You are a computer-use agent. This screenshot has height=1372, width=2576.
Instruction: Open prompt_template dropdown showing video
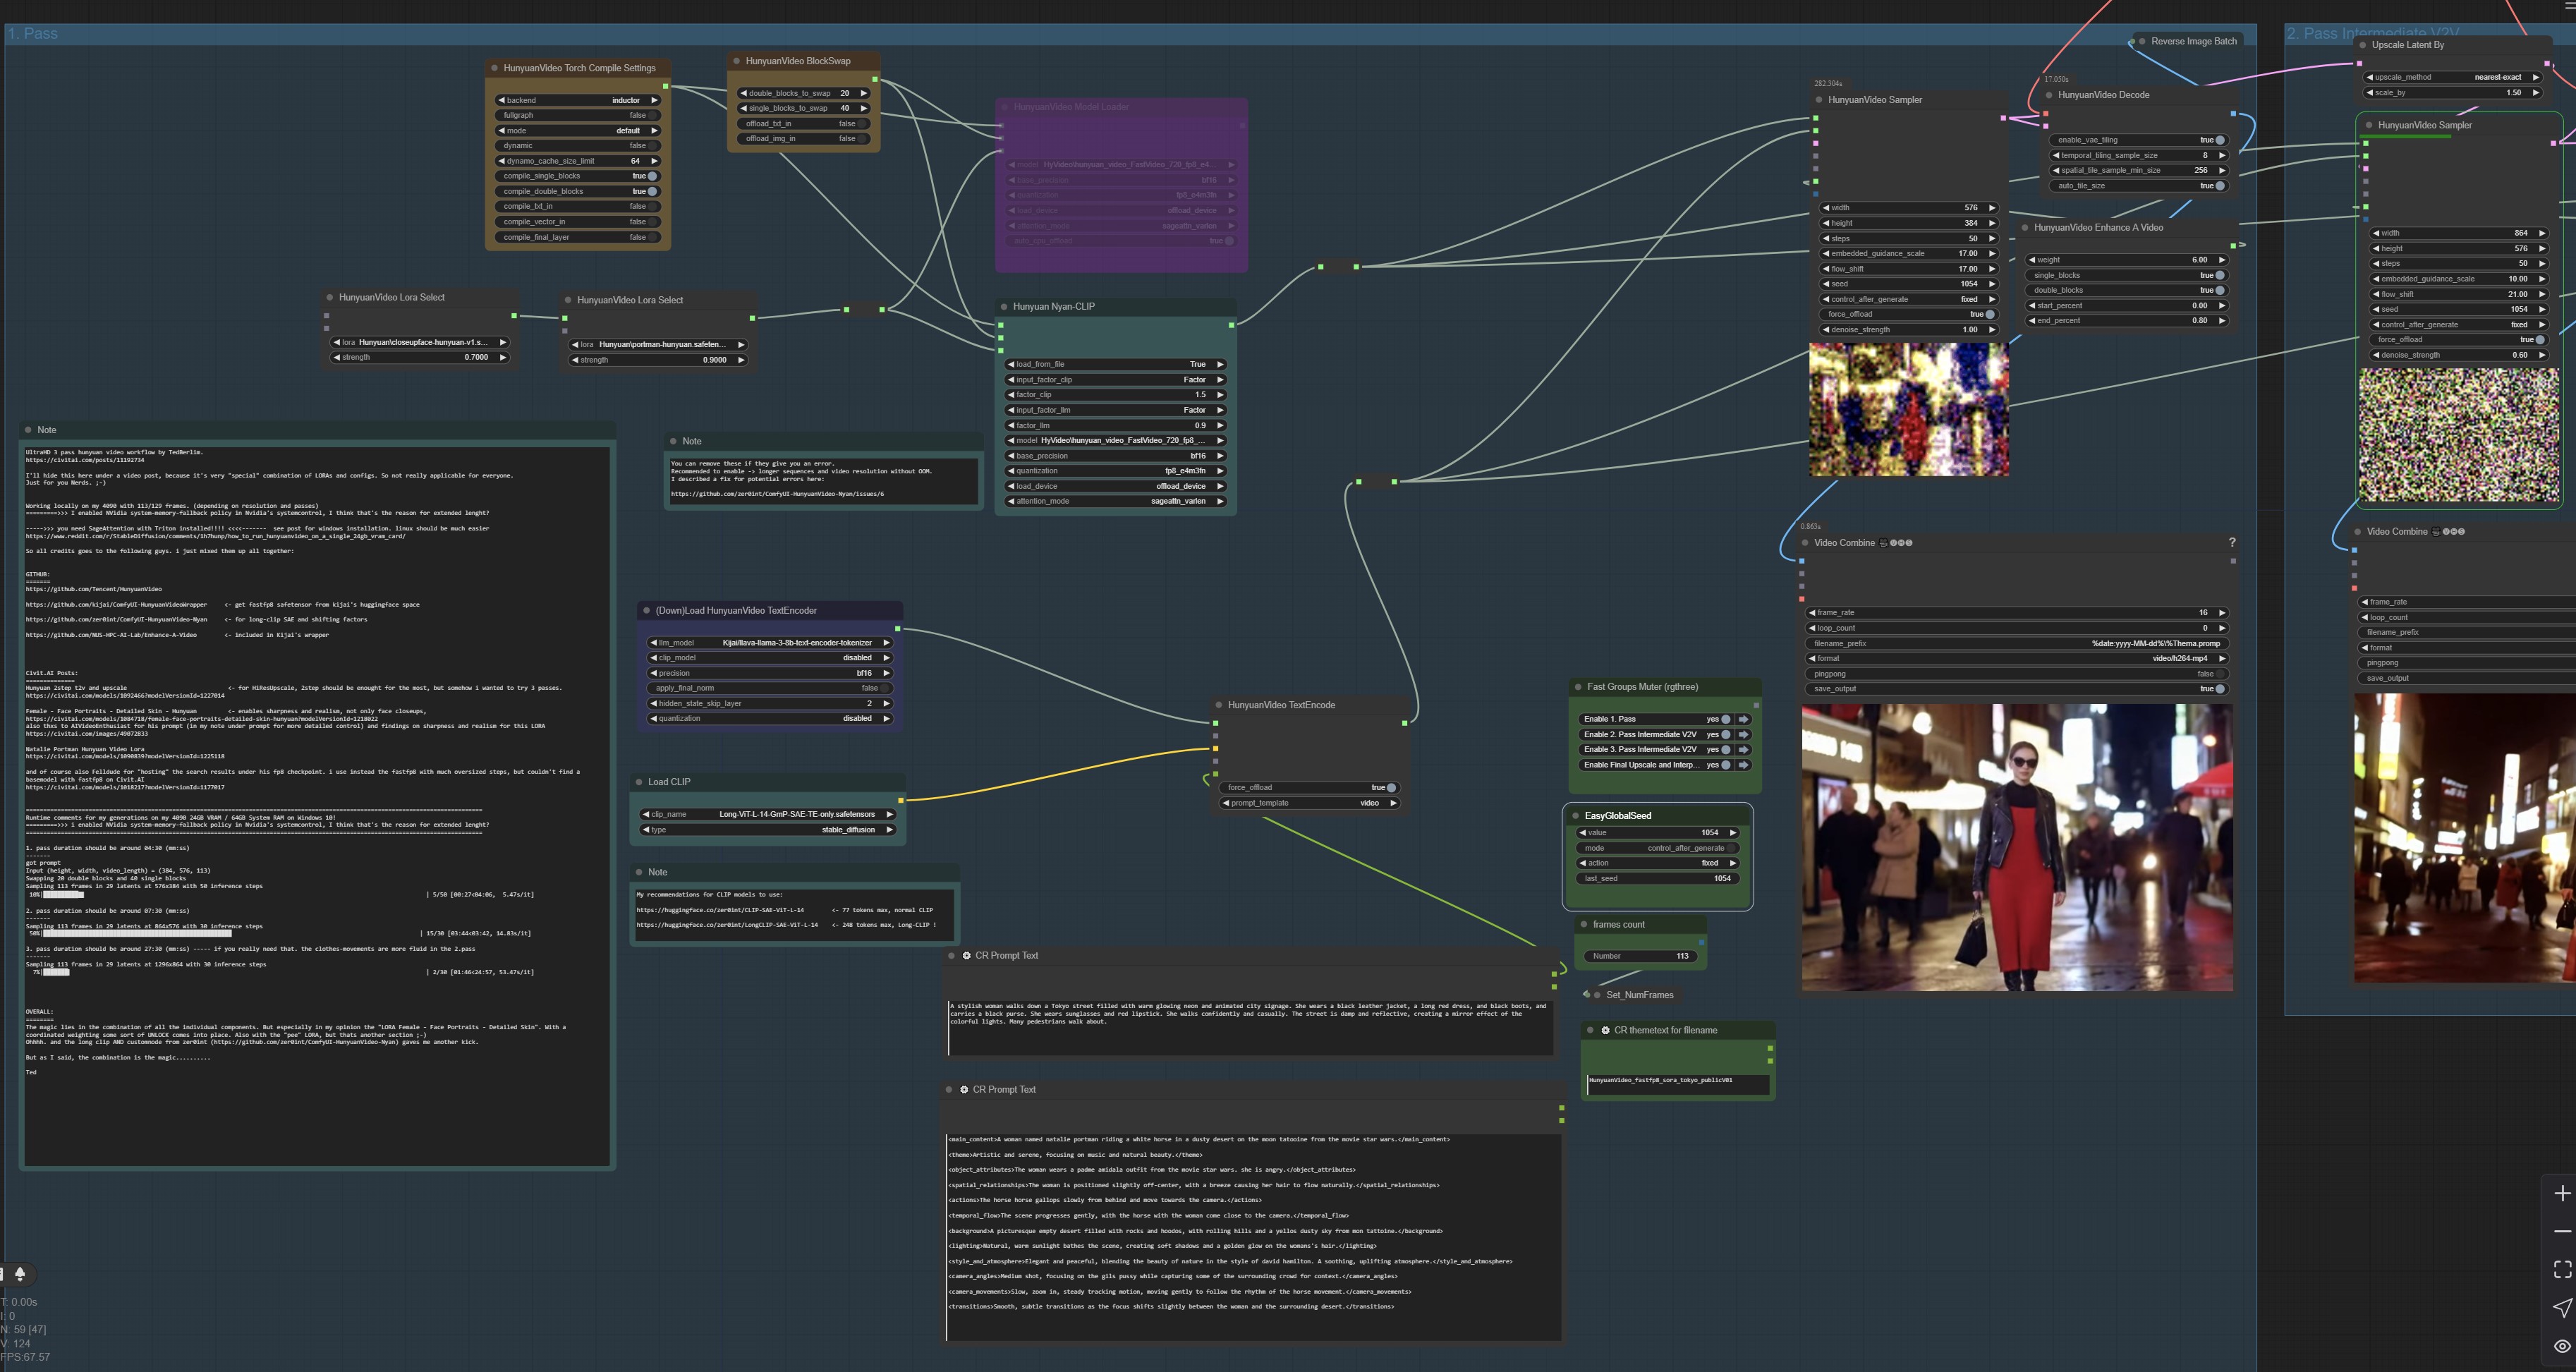(x=1310, y=803)
